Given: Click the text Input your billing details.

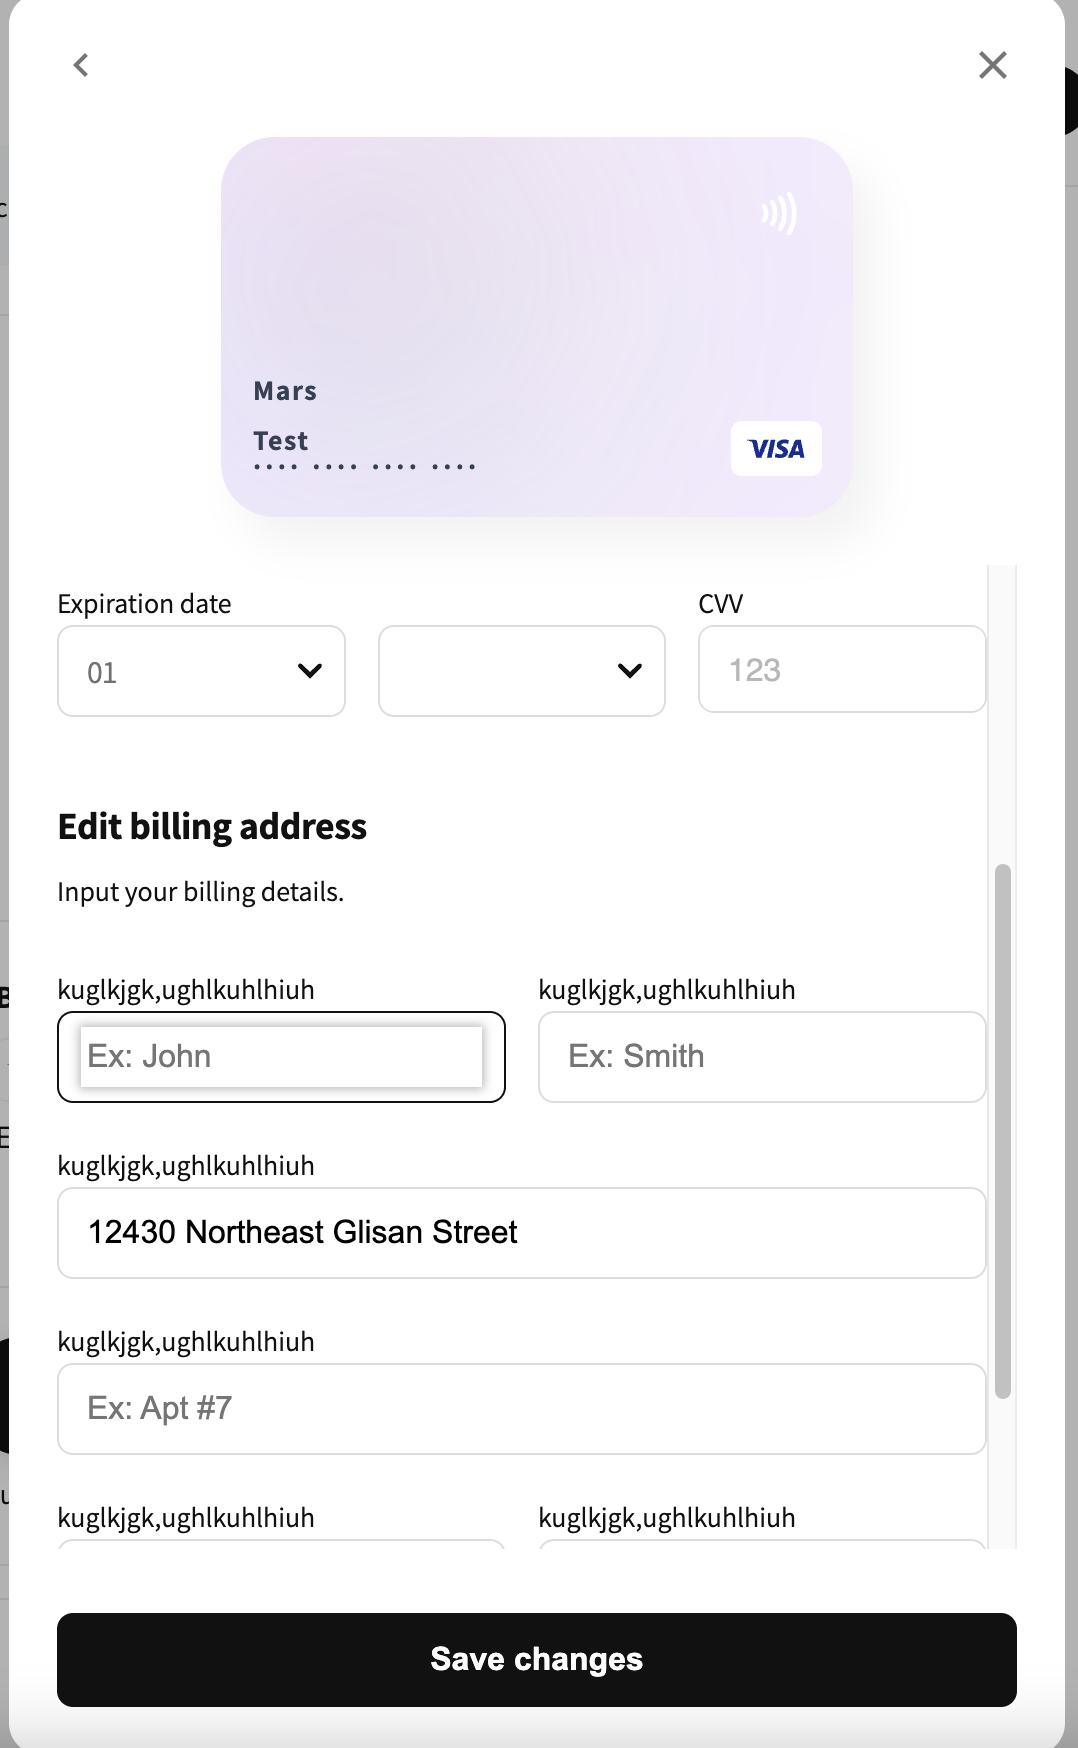Looking at the screenshot, I should (x=201, y=892).
